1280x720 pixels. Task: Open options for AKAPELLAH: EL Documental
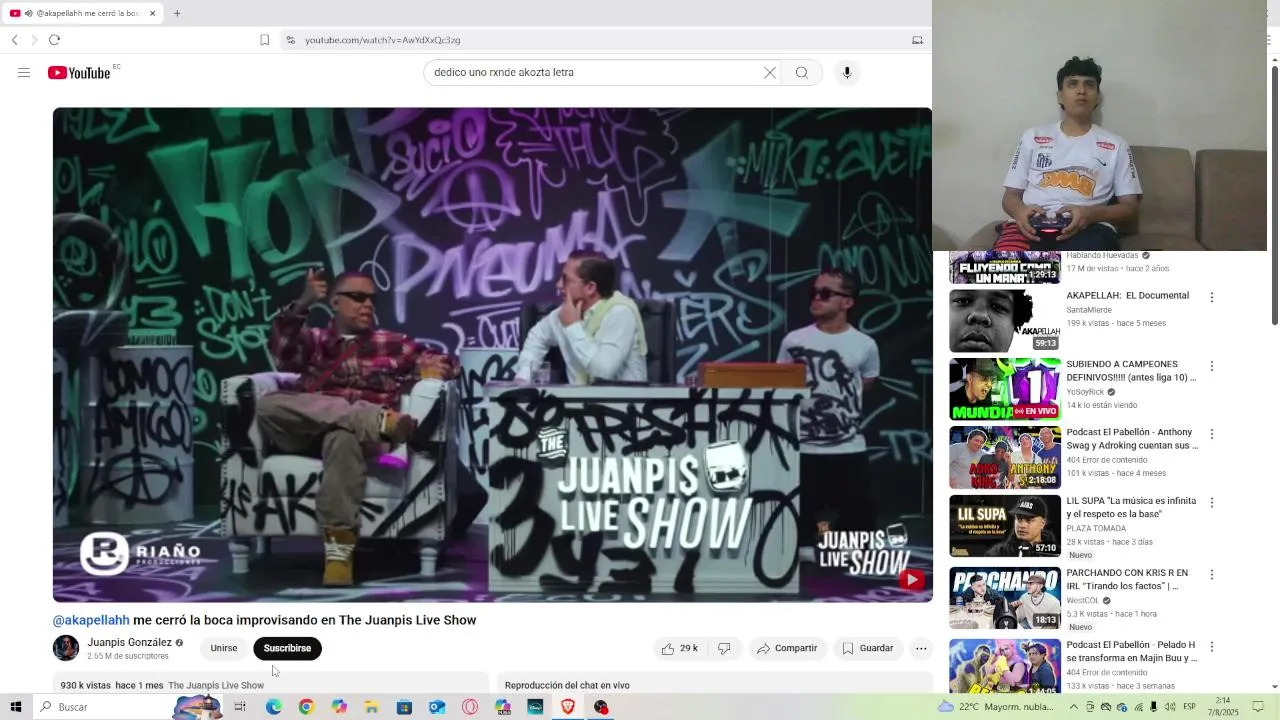click(1212, 297)
